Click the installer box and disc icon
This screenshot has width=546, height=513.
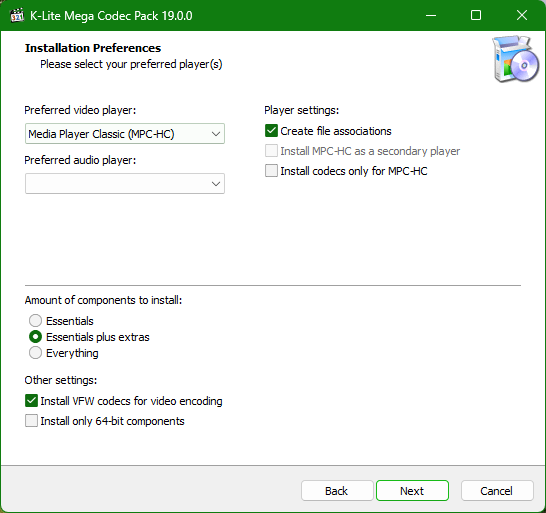click(516, 59)
